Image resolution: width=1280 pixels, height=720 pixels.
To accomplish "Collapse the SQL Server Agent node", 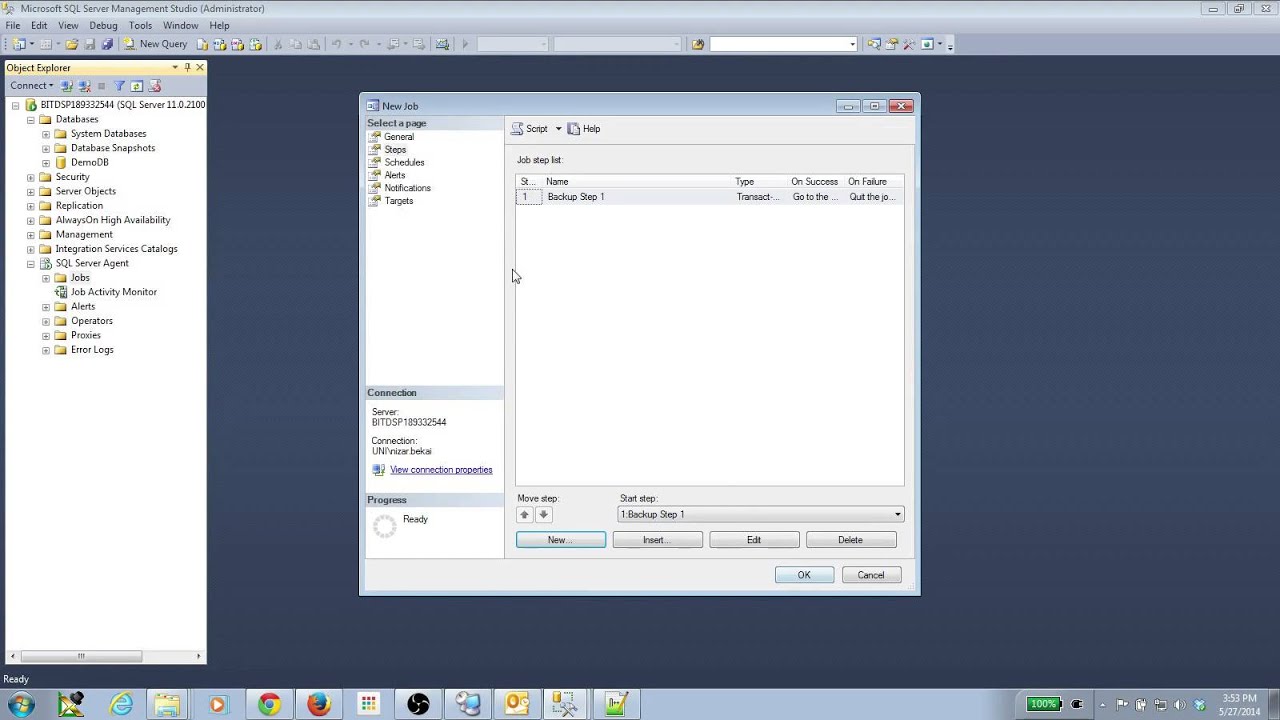I will pyautogui.click(x=31, y=264).
